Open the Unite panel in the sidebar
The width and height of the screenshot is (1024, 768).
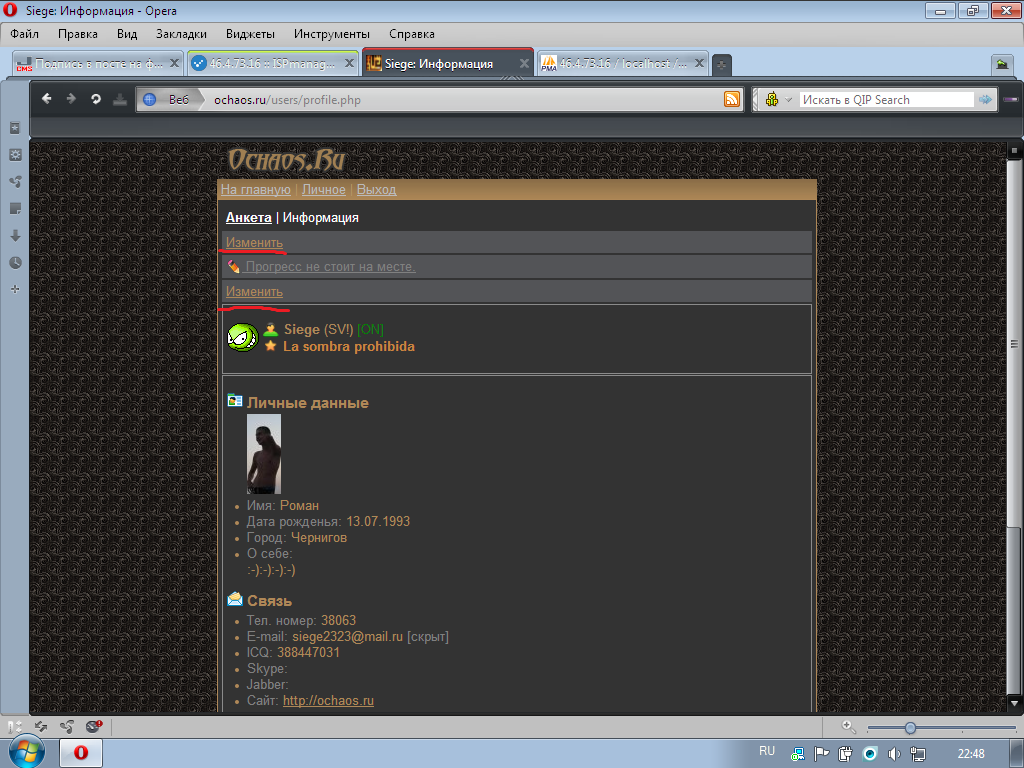(x=15, y=182)
